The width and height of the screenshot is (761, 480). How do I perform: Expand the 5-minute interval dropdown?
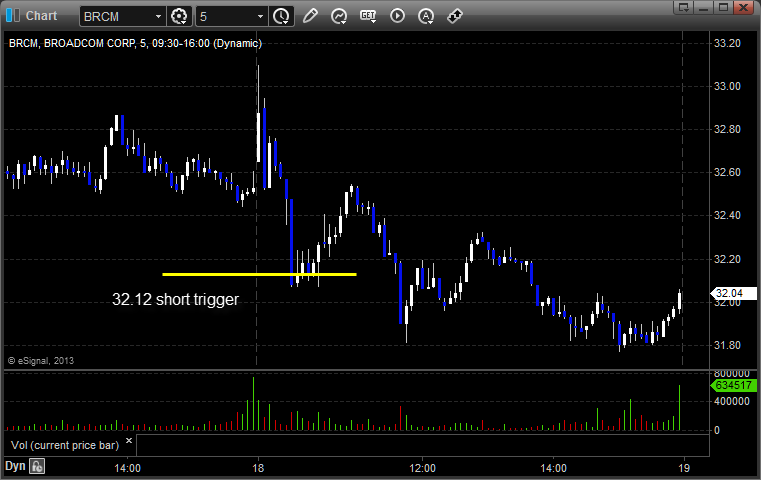point(260,17)
